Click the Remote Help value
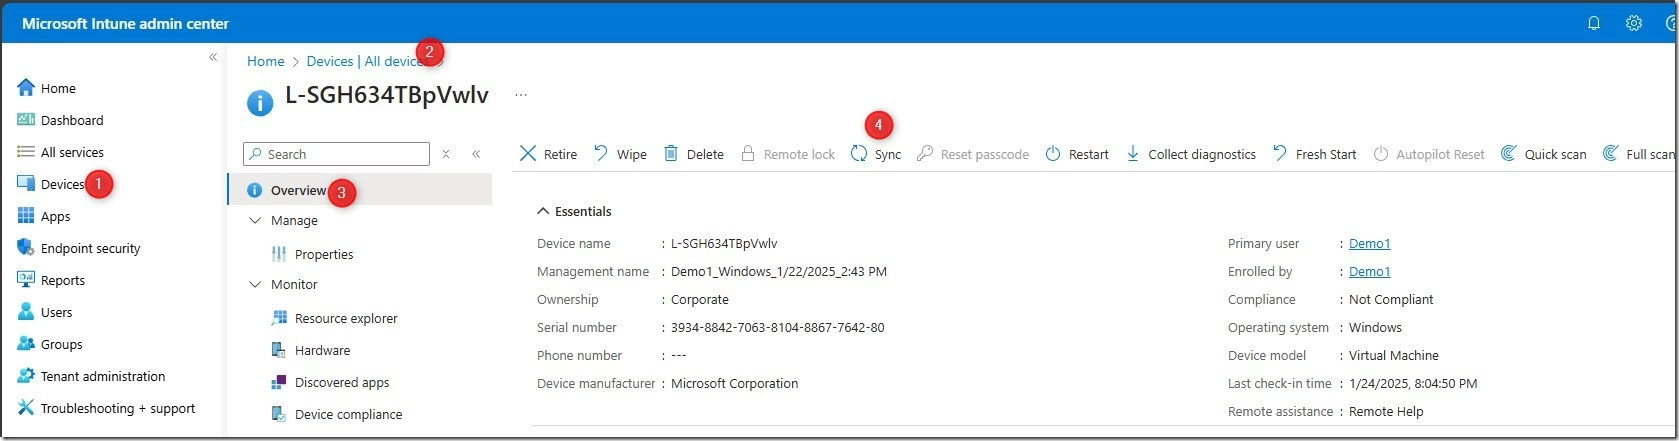 [1386, 411]
